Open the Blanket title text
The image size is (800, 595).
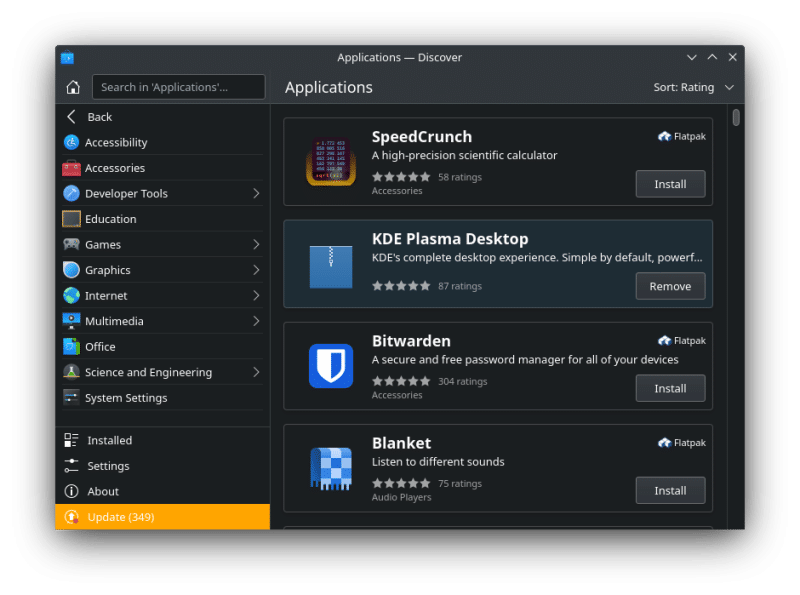(402, 443)
